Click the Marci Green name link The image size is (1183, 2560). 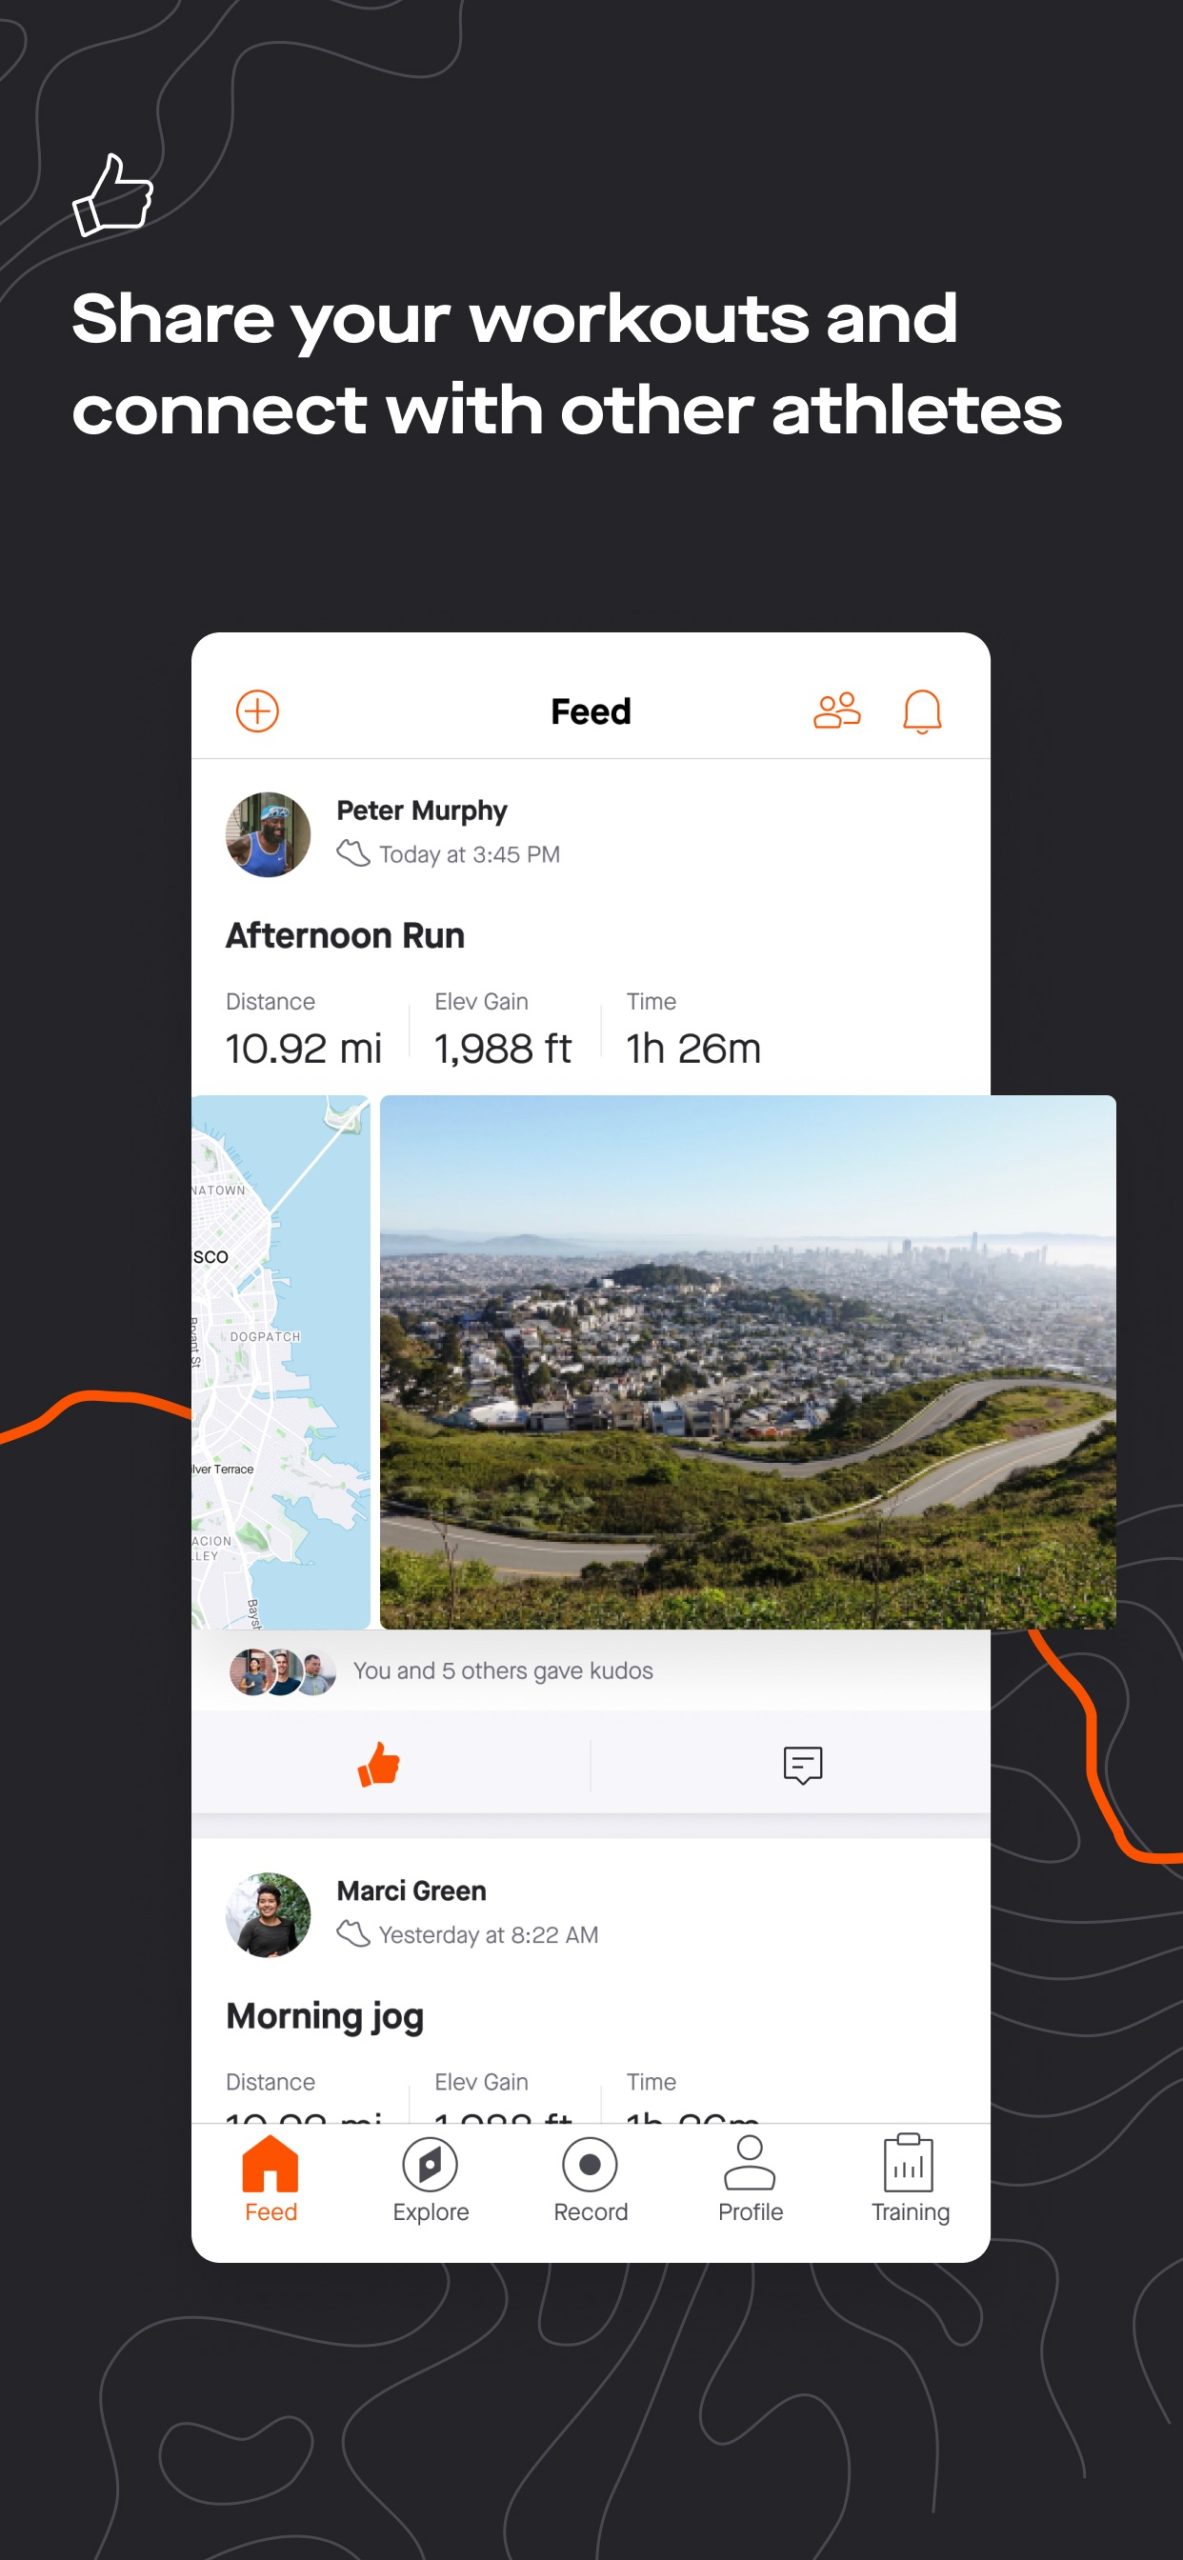[x=412, y=1890]
